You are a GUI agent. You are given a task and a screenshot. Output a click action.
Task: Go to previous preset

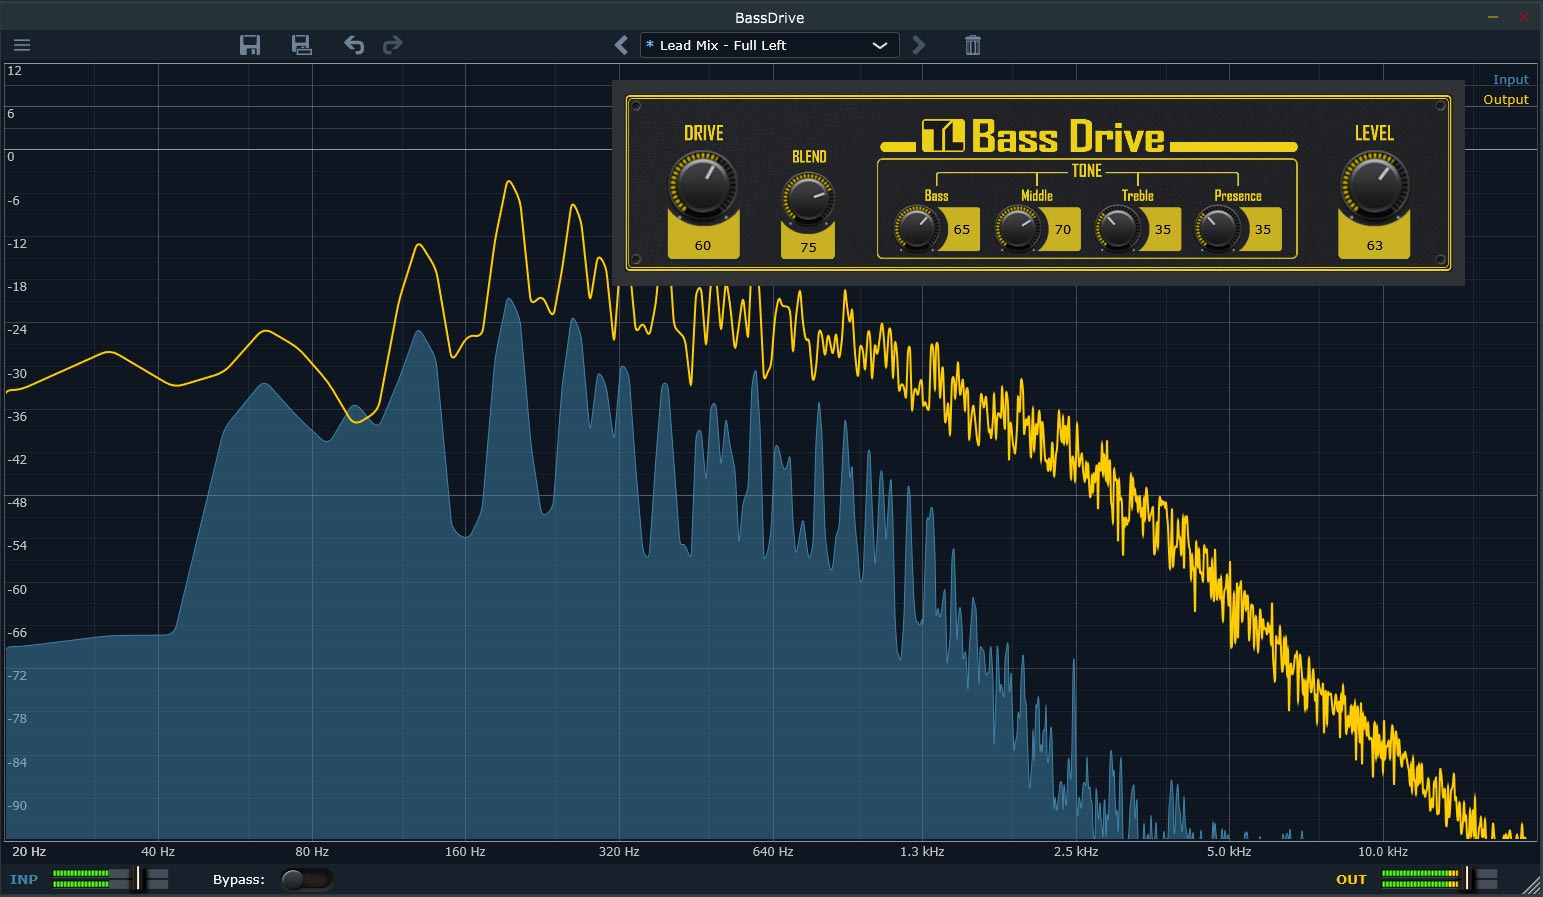coord(621,45)
